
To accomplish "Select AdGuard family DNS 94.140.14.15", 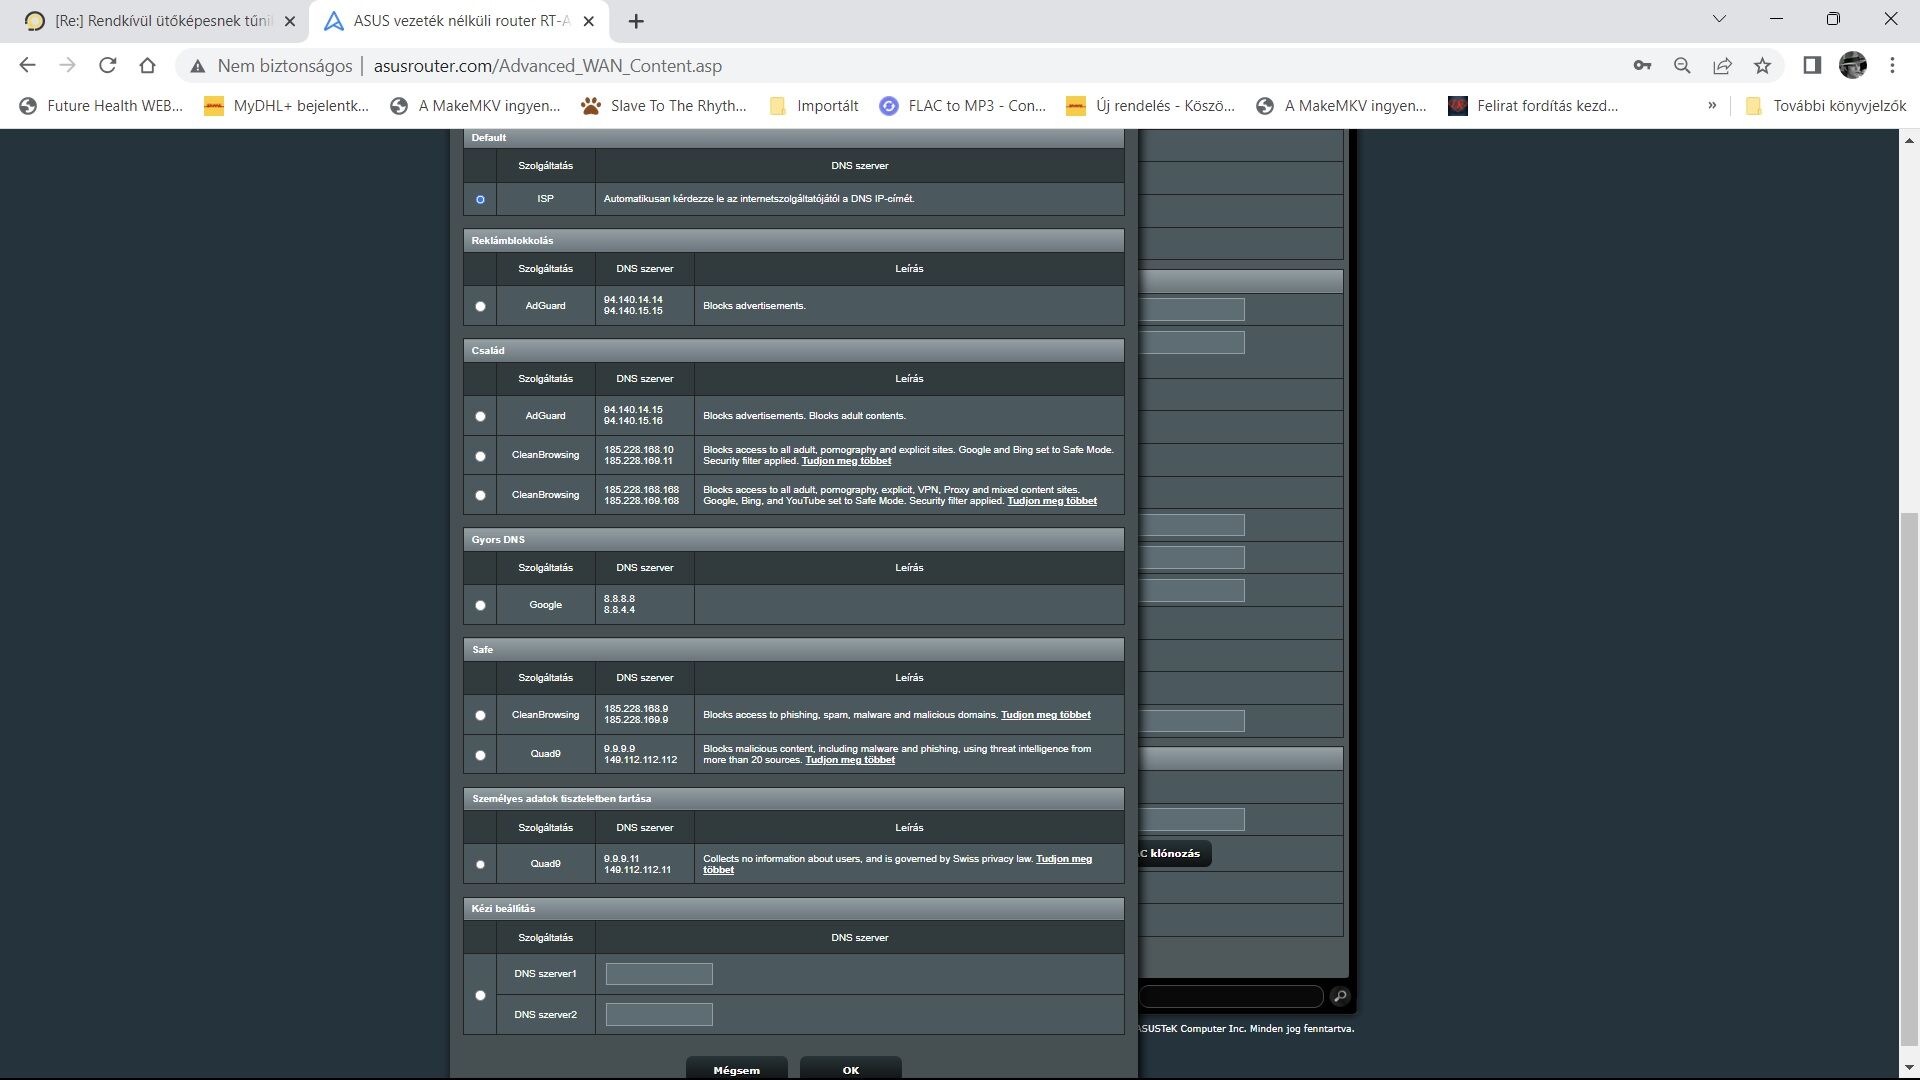I will click(480, 416).
